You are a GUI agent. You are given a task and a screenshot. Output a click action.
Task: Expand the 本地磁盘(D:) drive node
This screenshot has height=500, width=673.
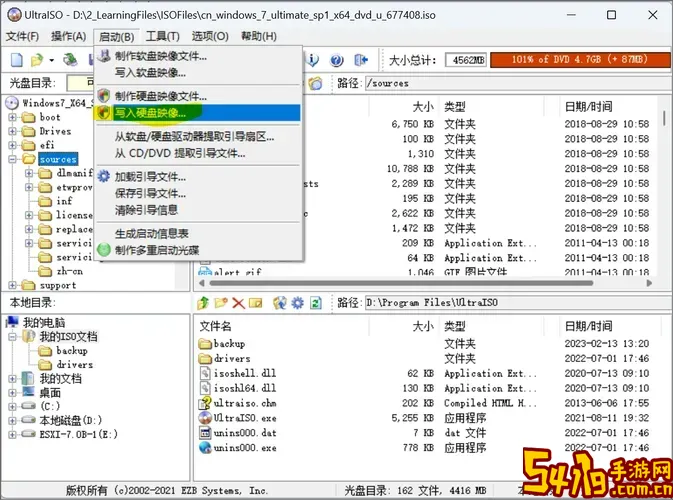pos(12,420)
